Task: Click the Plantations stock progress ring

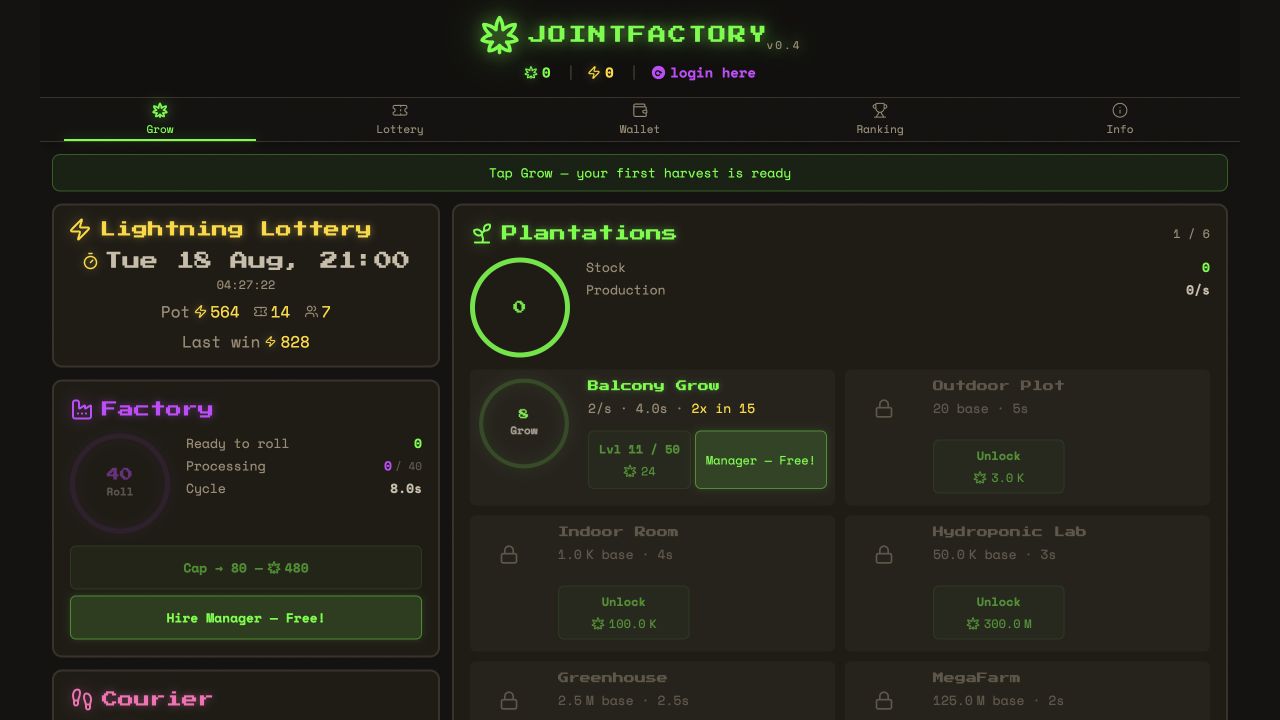Action: pos(520,307)
